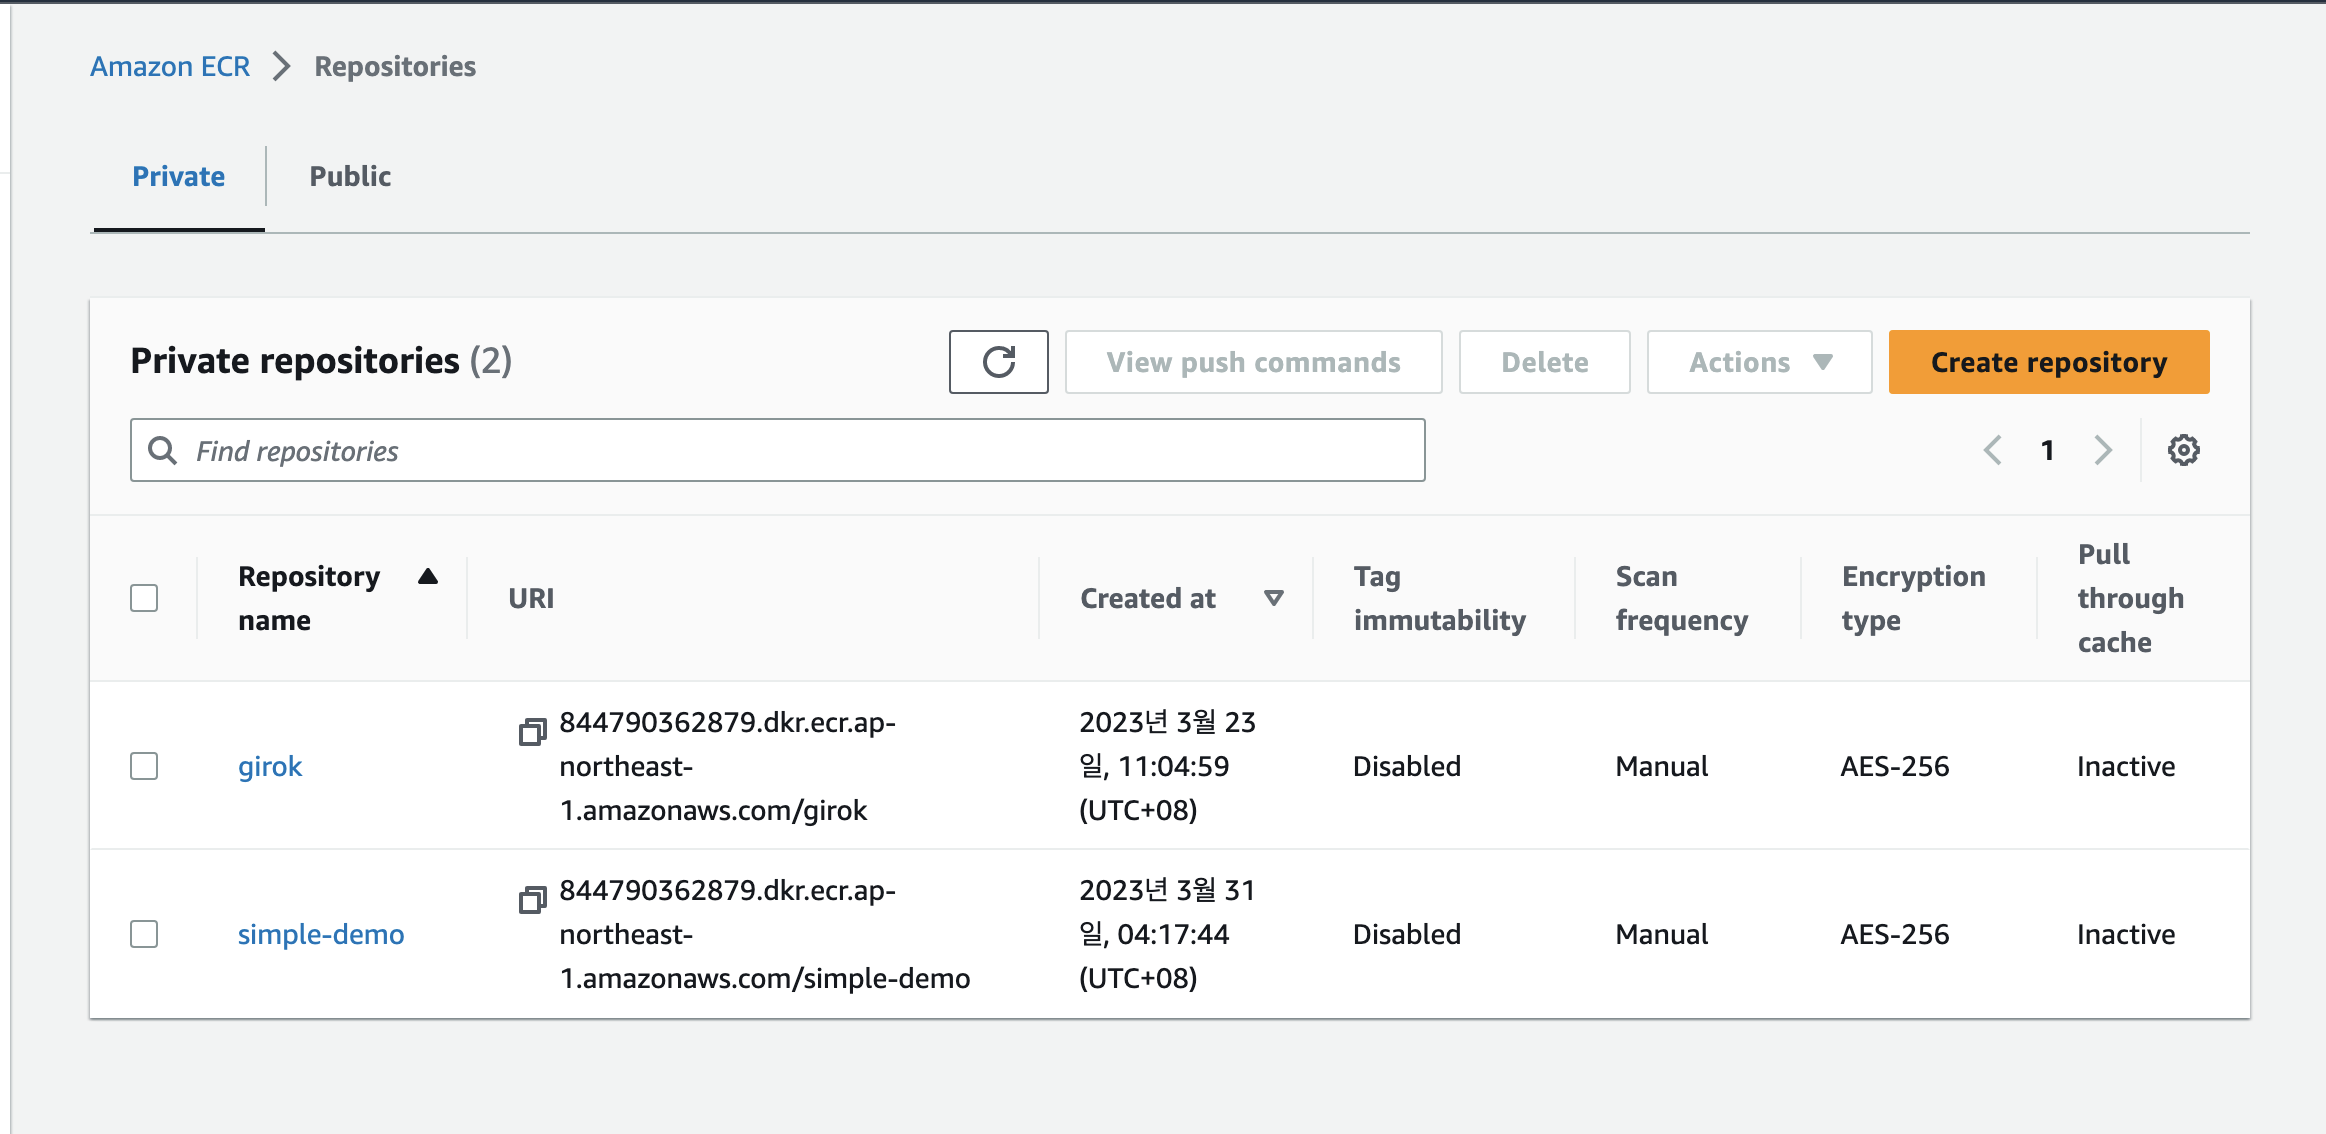Toggle select-all checkbox in table header
Viewport: 2326px width, 1134px height.
coord(144,598)
